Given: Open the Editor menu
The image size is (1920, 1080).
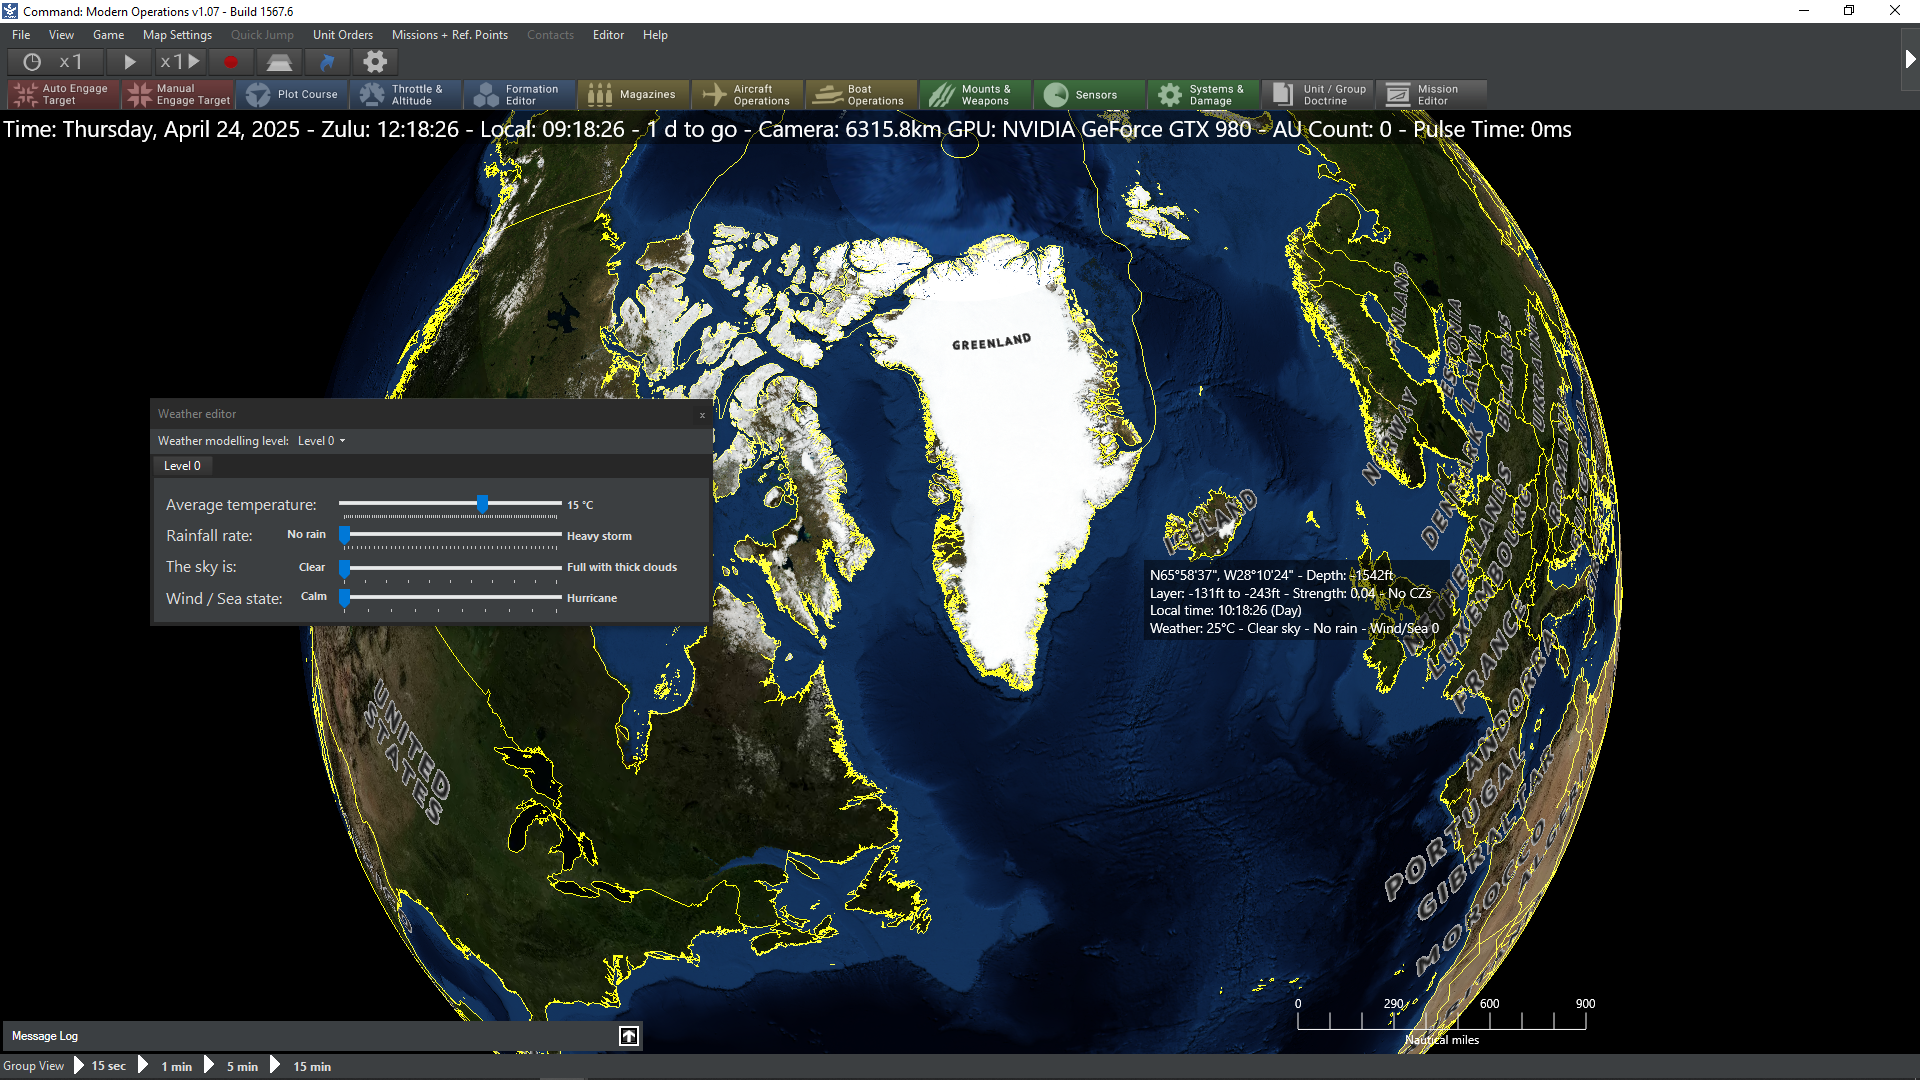Looking at the screenshot, I should click(x=609, y=35).
